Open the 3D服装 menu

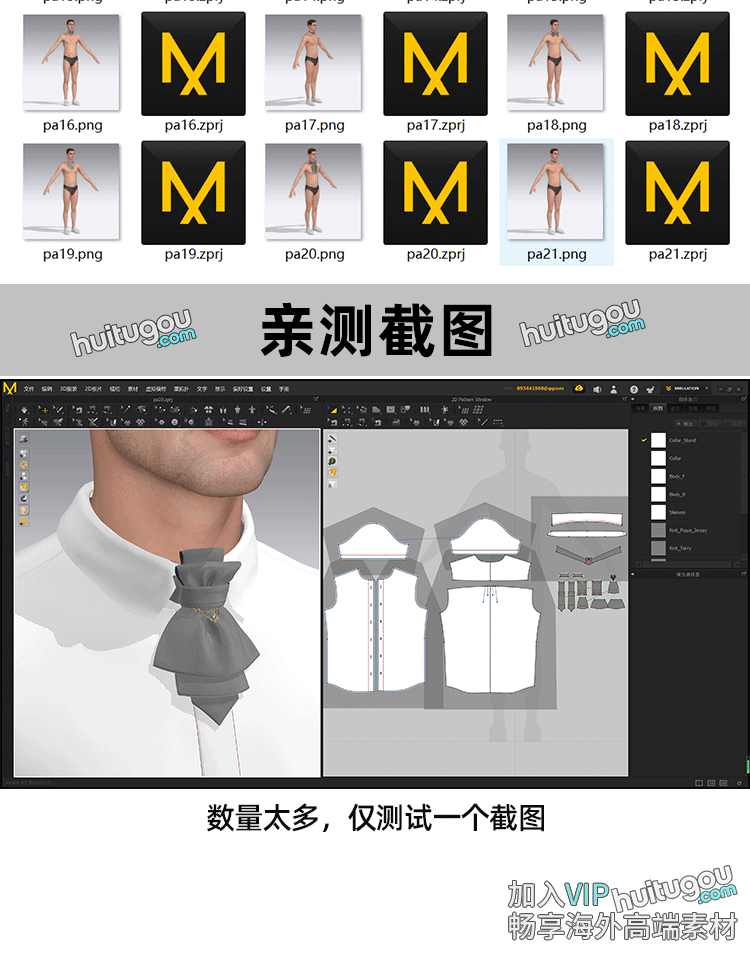(68, 389)
